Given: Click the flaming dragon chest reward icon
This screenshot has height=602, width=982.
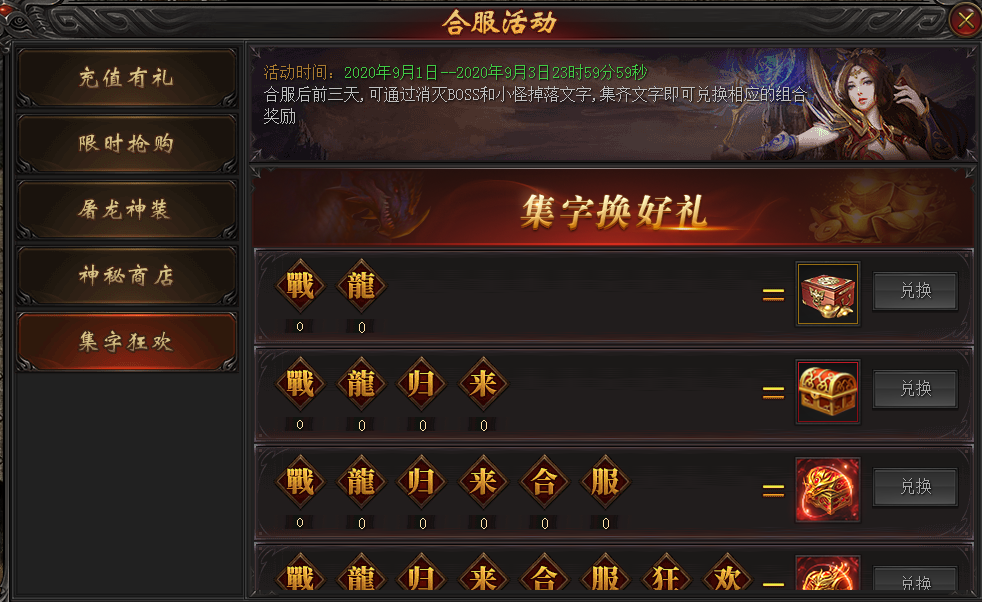Looking at the screenshot, I should [x=827, y=489].
